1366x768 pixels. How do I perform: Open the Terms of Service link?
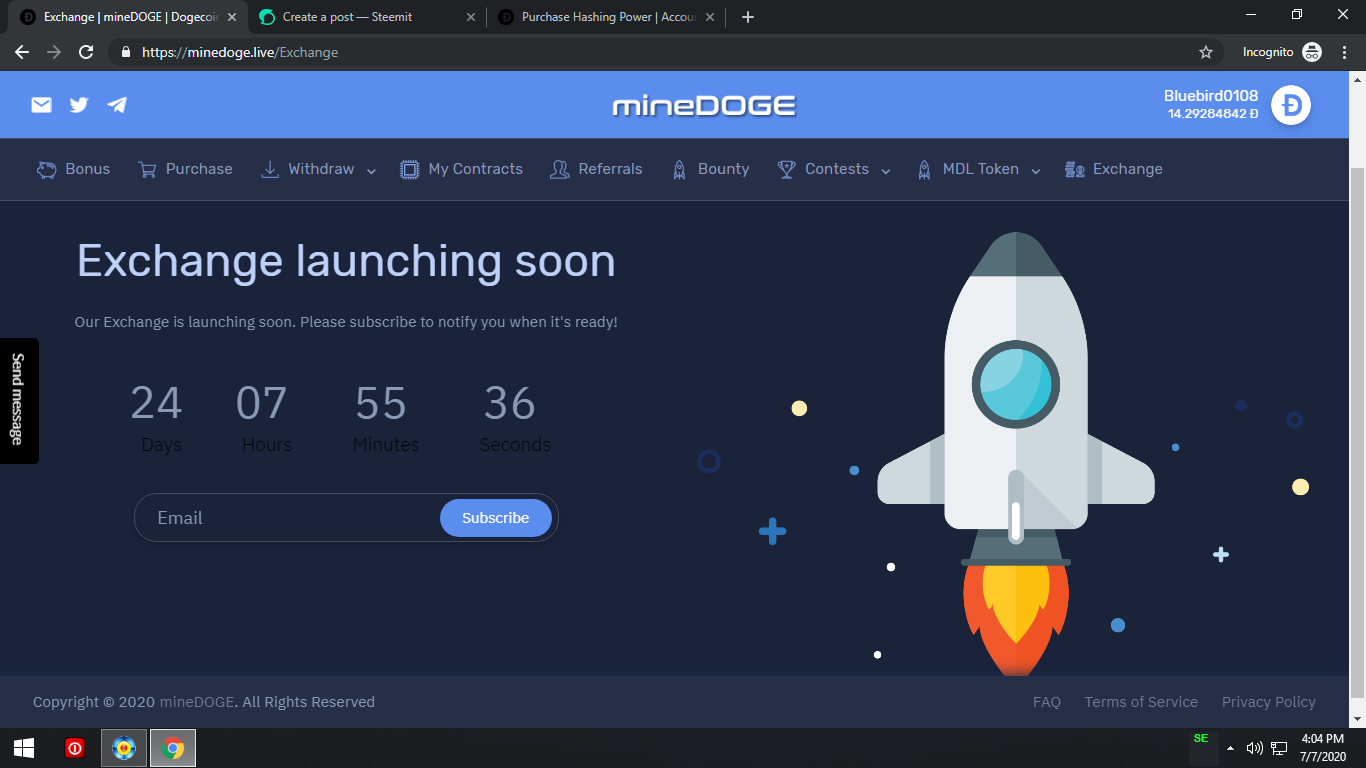[1141, 702]
